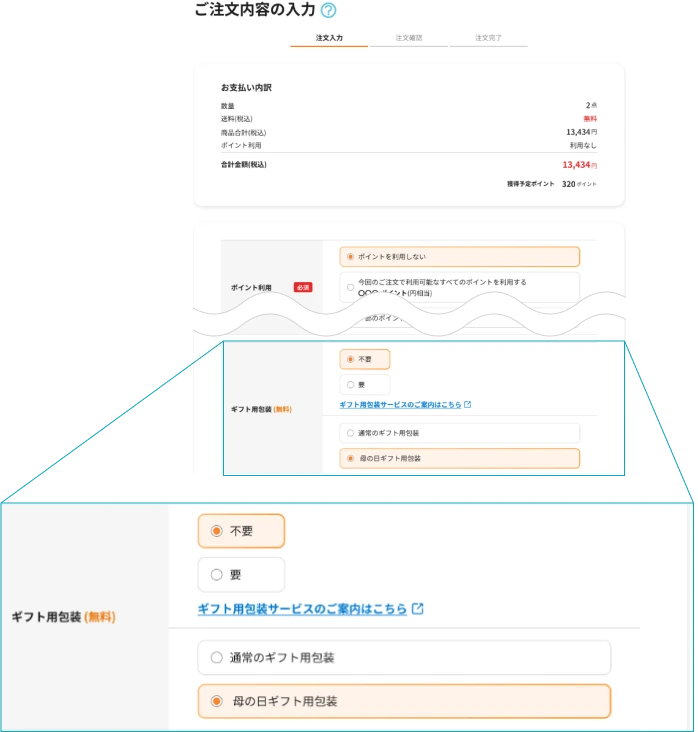This screenshot has height=732, width=698.
Task: Click the 合計金額(税込) label
Action: (245, 165)
